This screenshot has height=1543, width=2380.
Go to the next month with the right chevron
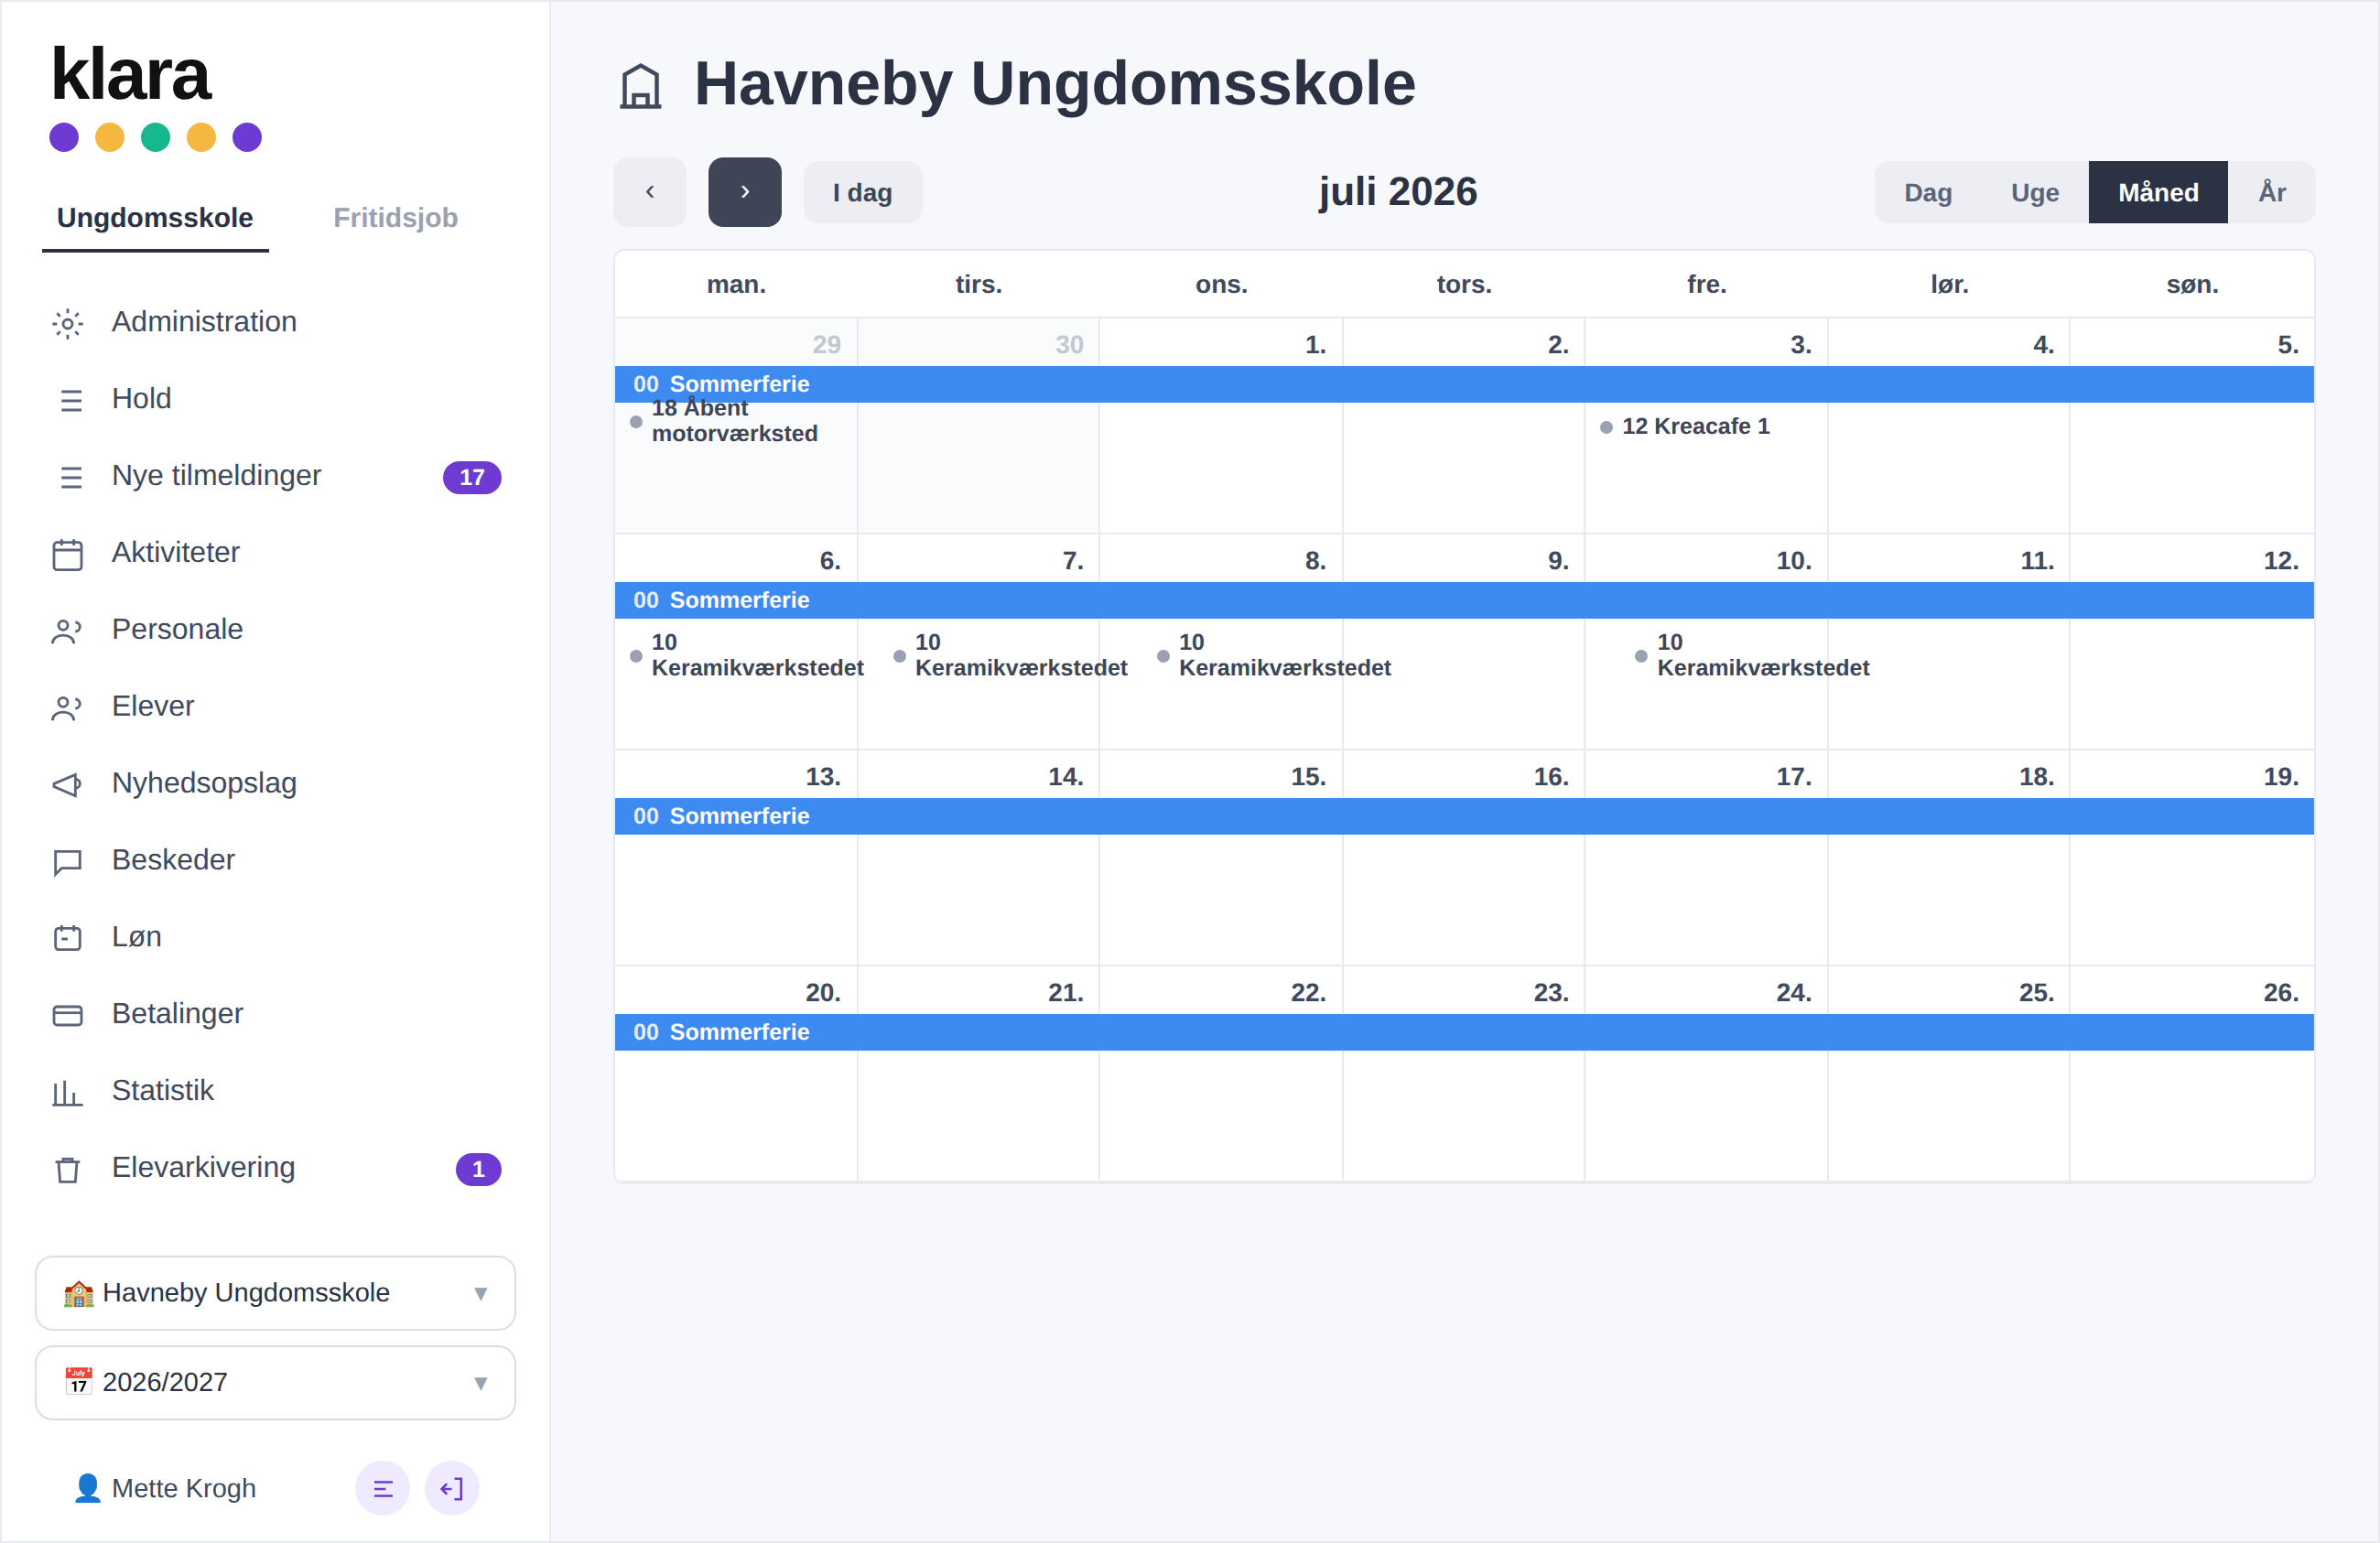(x=745, y=192)
